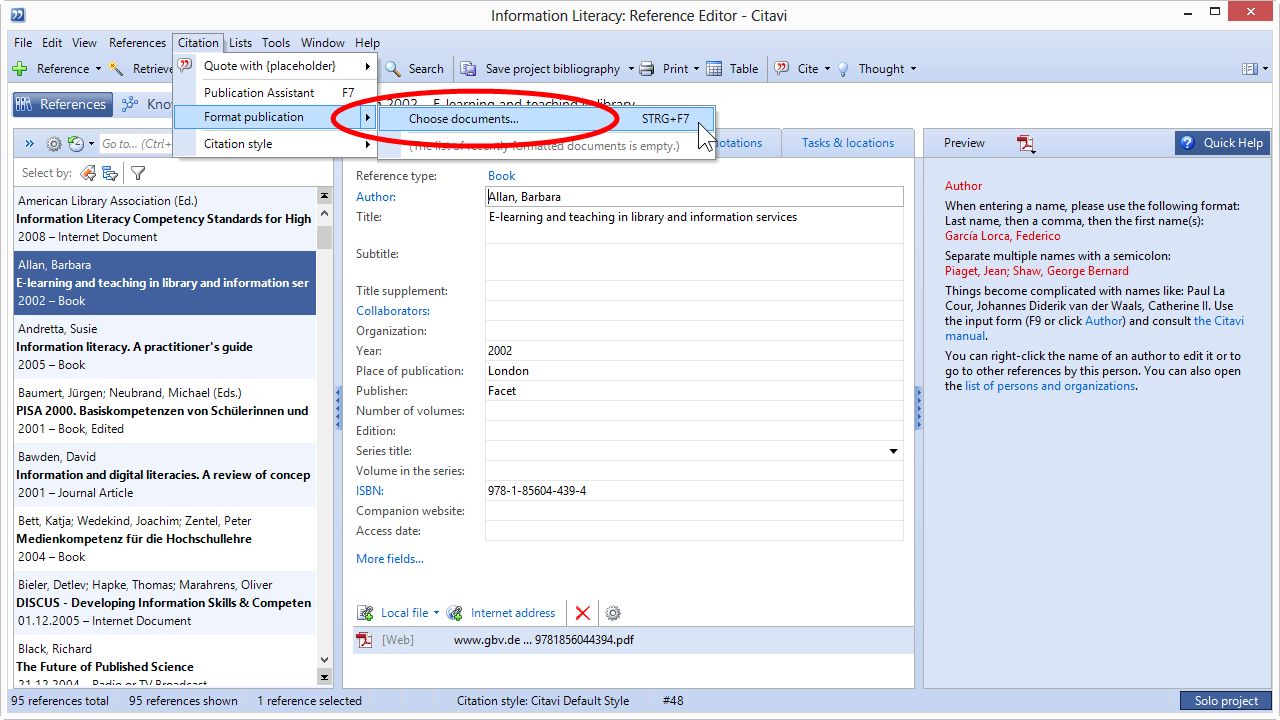Select Choose documents... menu entry
1280x720 pixels.
pyautogui.click(x=546, y=119)
